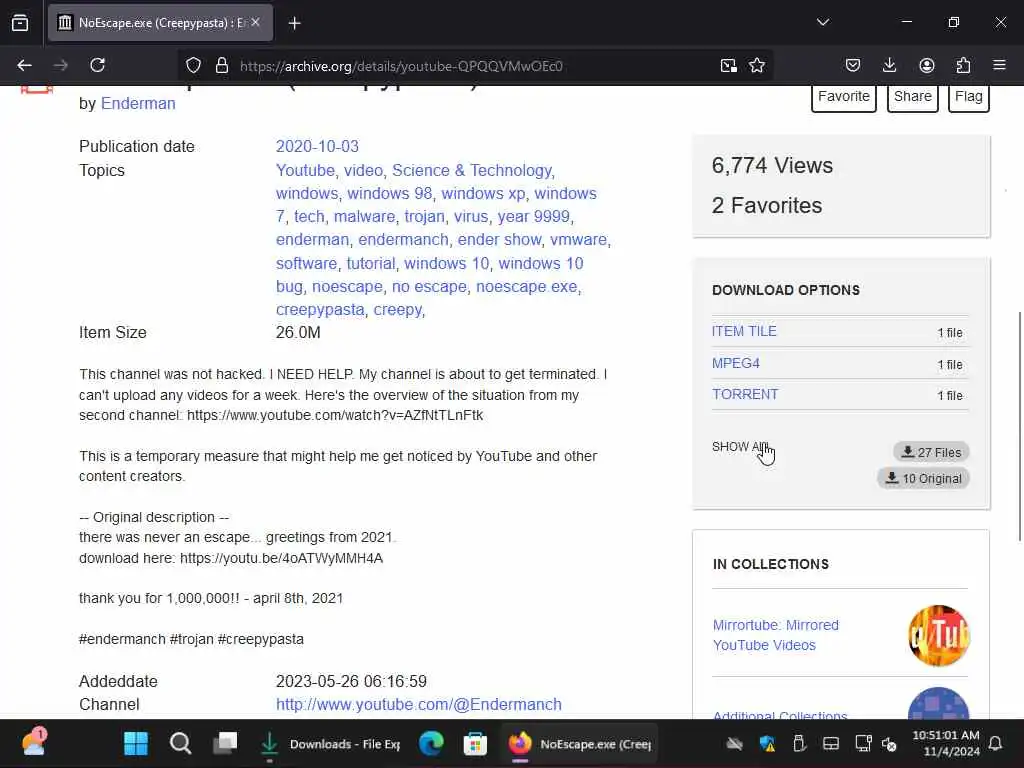
Task: Open Microsoft Store from taskbar
Action: click(475, 743)
